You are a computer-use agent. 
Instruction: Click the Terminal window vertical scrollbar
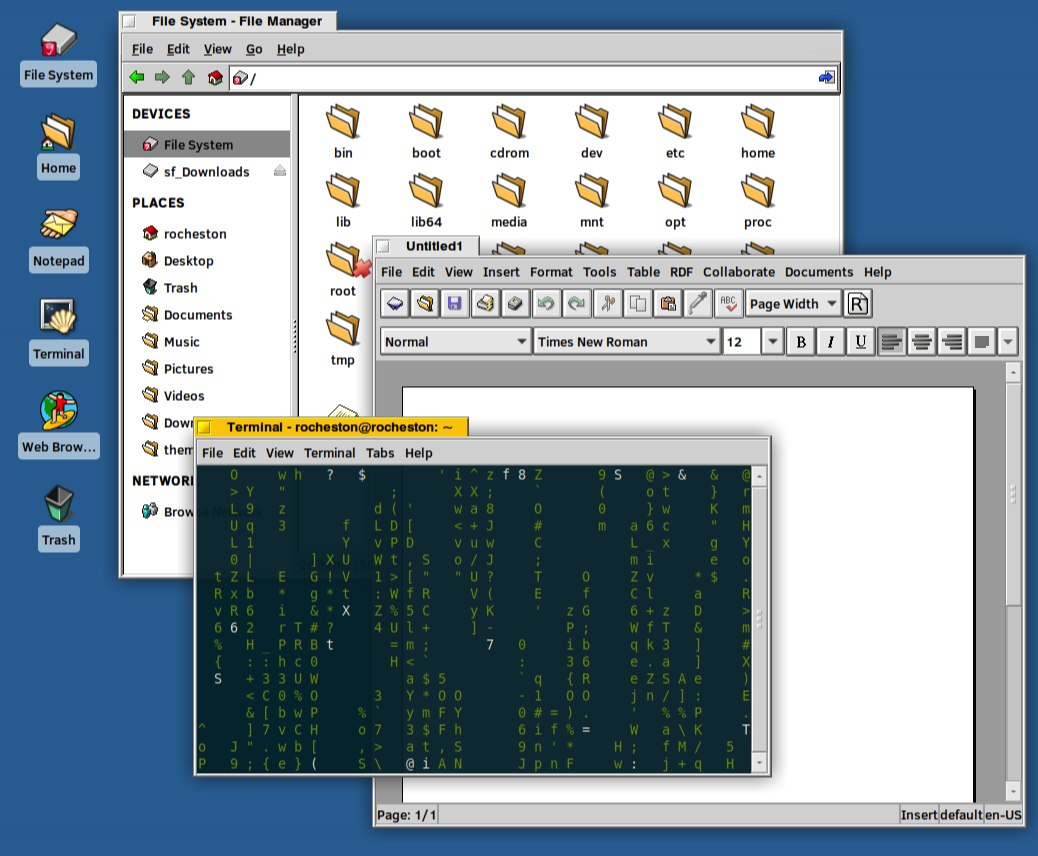click(x=759, y=619)
